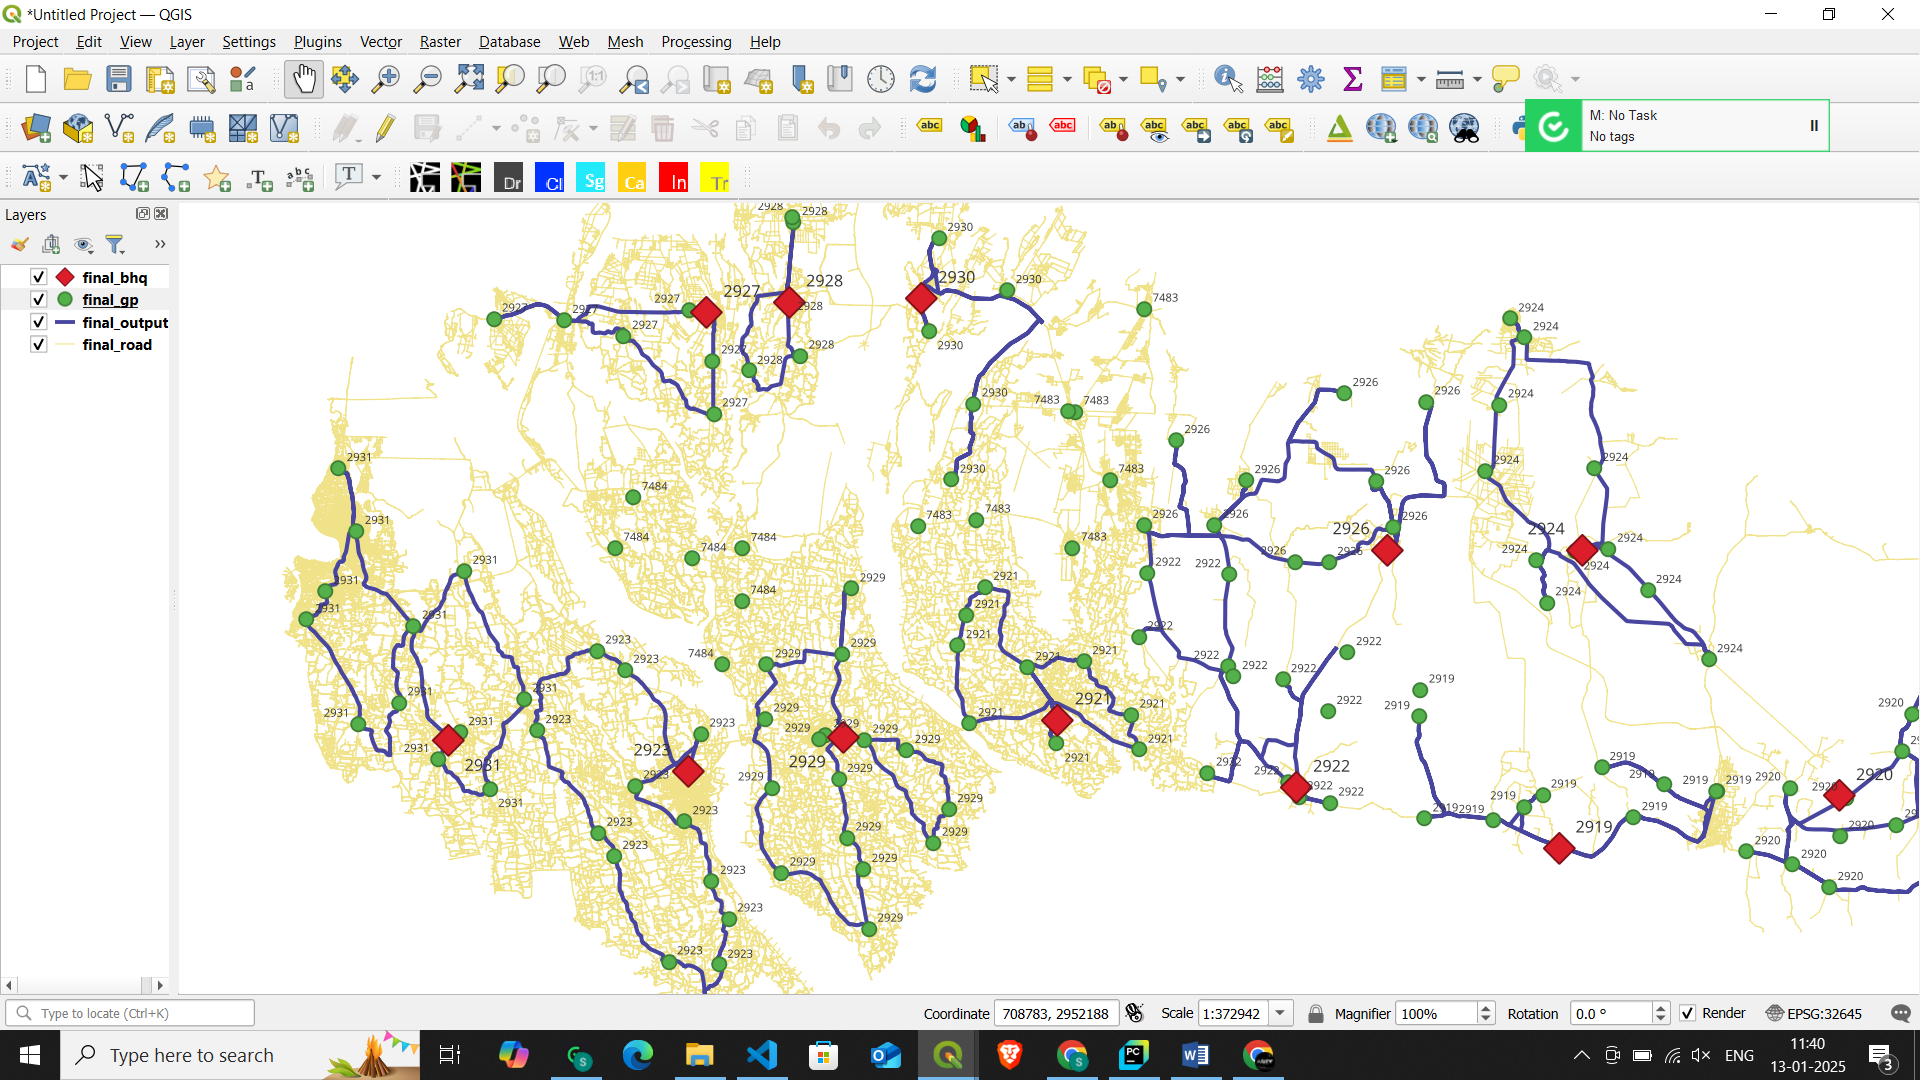This screenshot has width=1920, height=1080.
Task: Open the Processing menu
Action: point(696,41)
